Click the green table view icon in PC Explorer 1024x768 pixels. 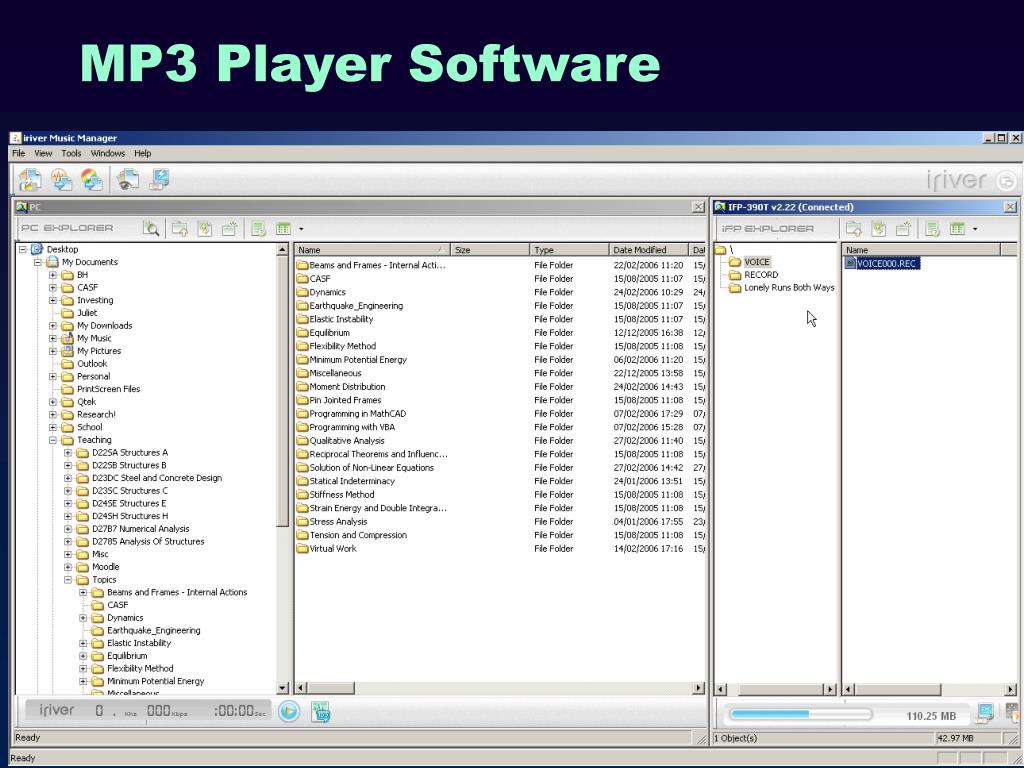(x=283, y=229)
